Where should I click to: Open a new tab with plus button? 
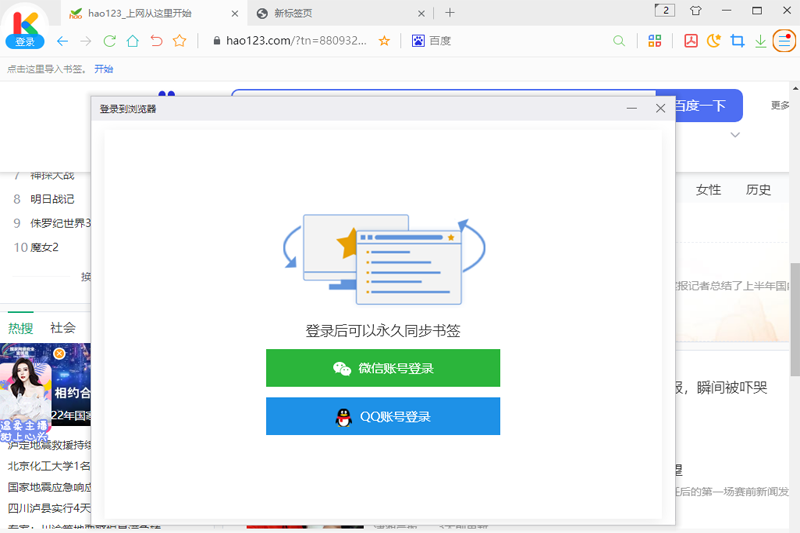click(449, 13)
